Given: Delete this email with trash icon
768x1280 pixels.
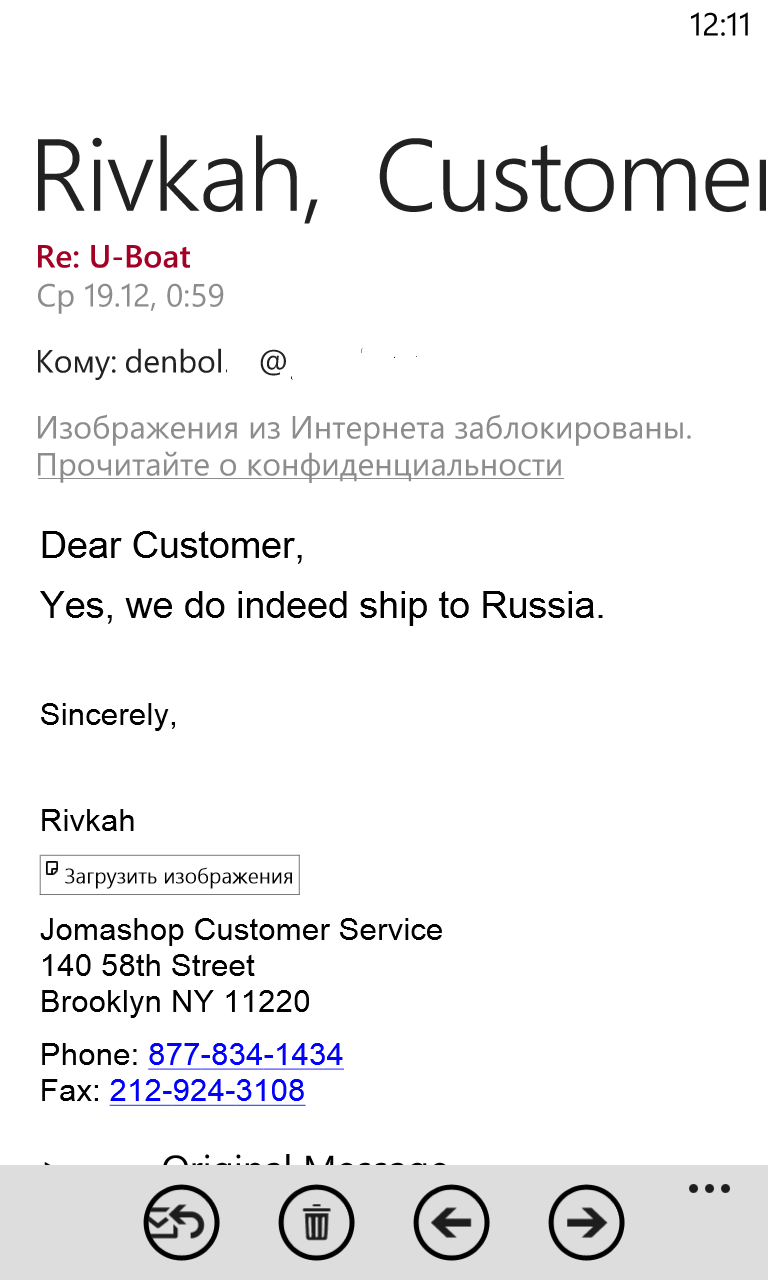Looking at the screenshot, I should click(316, 1222).
